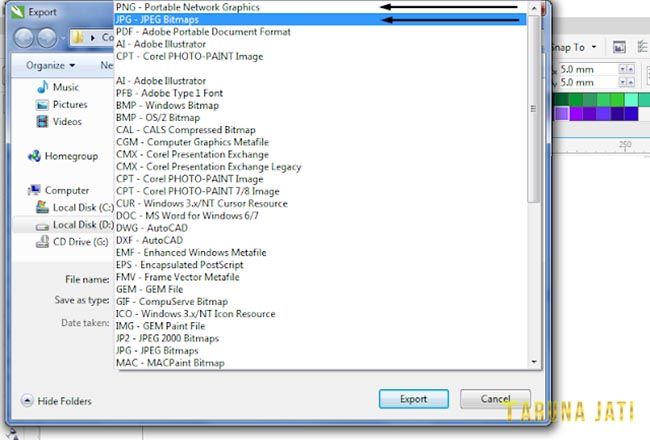
Task: Select DWG - AutoCAD format
Action: pyautogui.click(x=320, y=228)
